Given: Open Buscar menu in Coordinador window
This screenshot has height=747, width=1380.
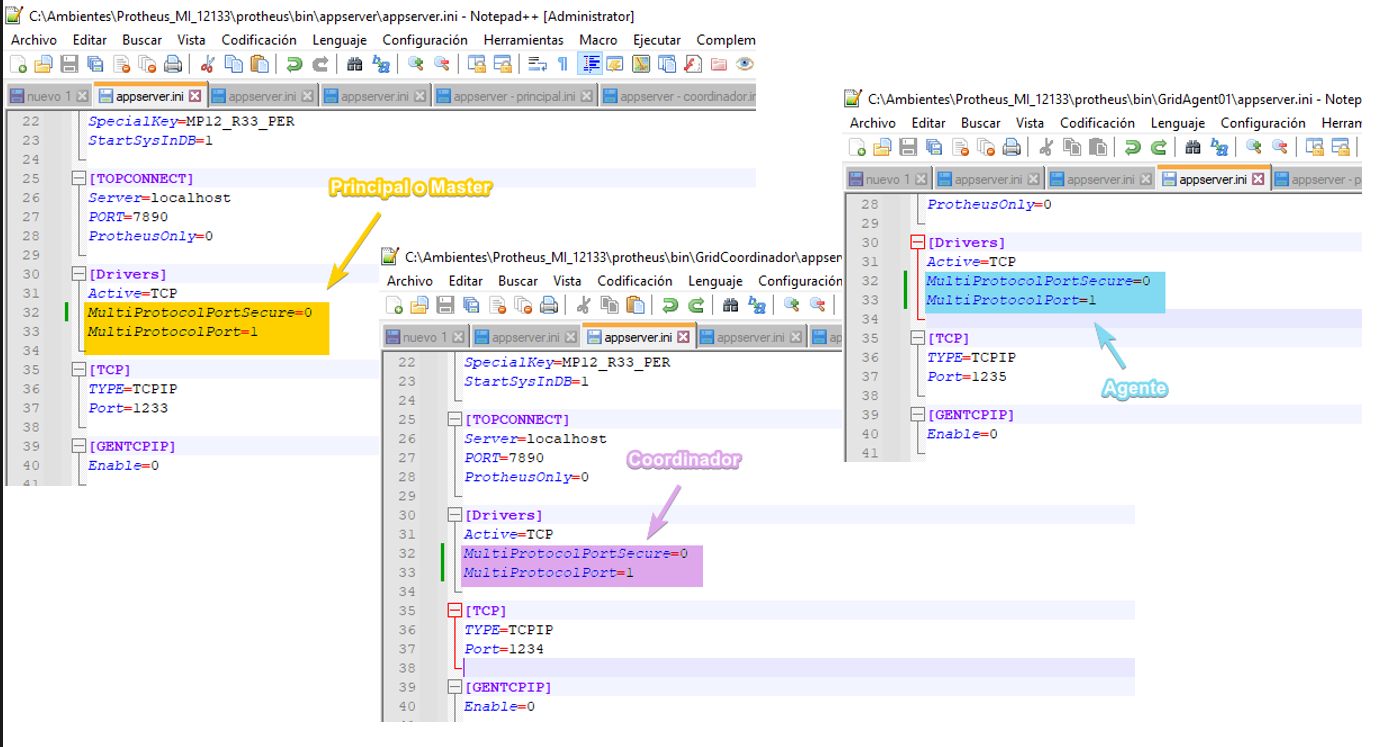Looking at the screenshot, I should tap(518, 281).
